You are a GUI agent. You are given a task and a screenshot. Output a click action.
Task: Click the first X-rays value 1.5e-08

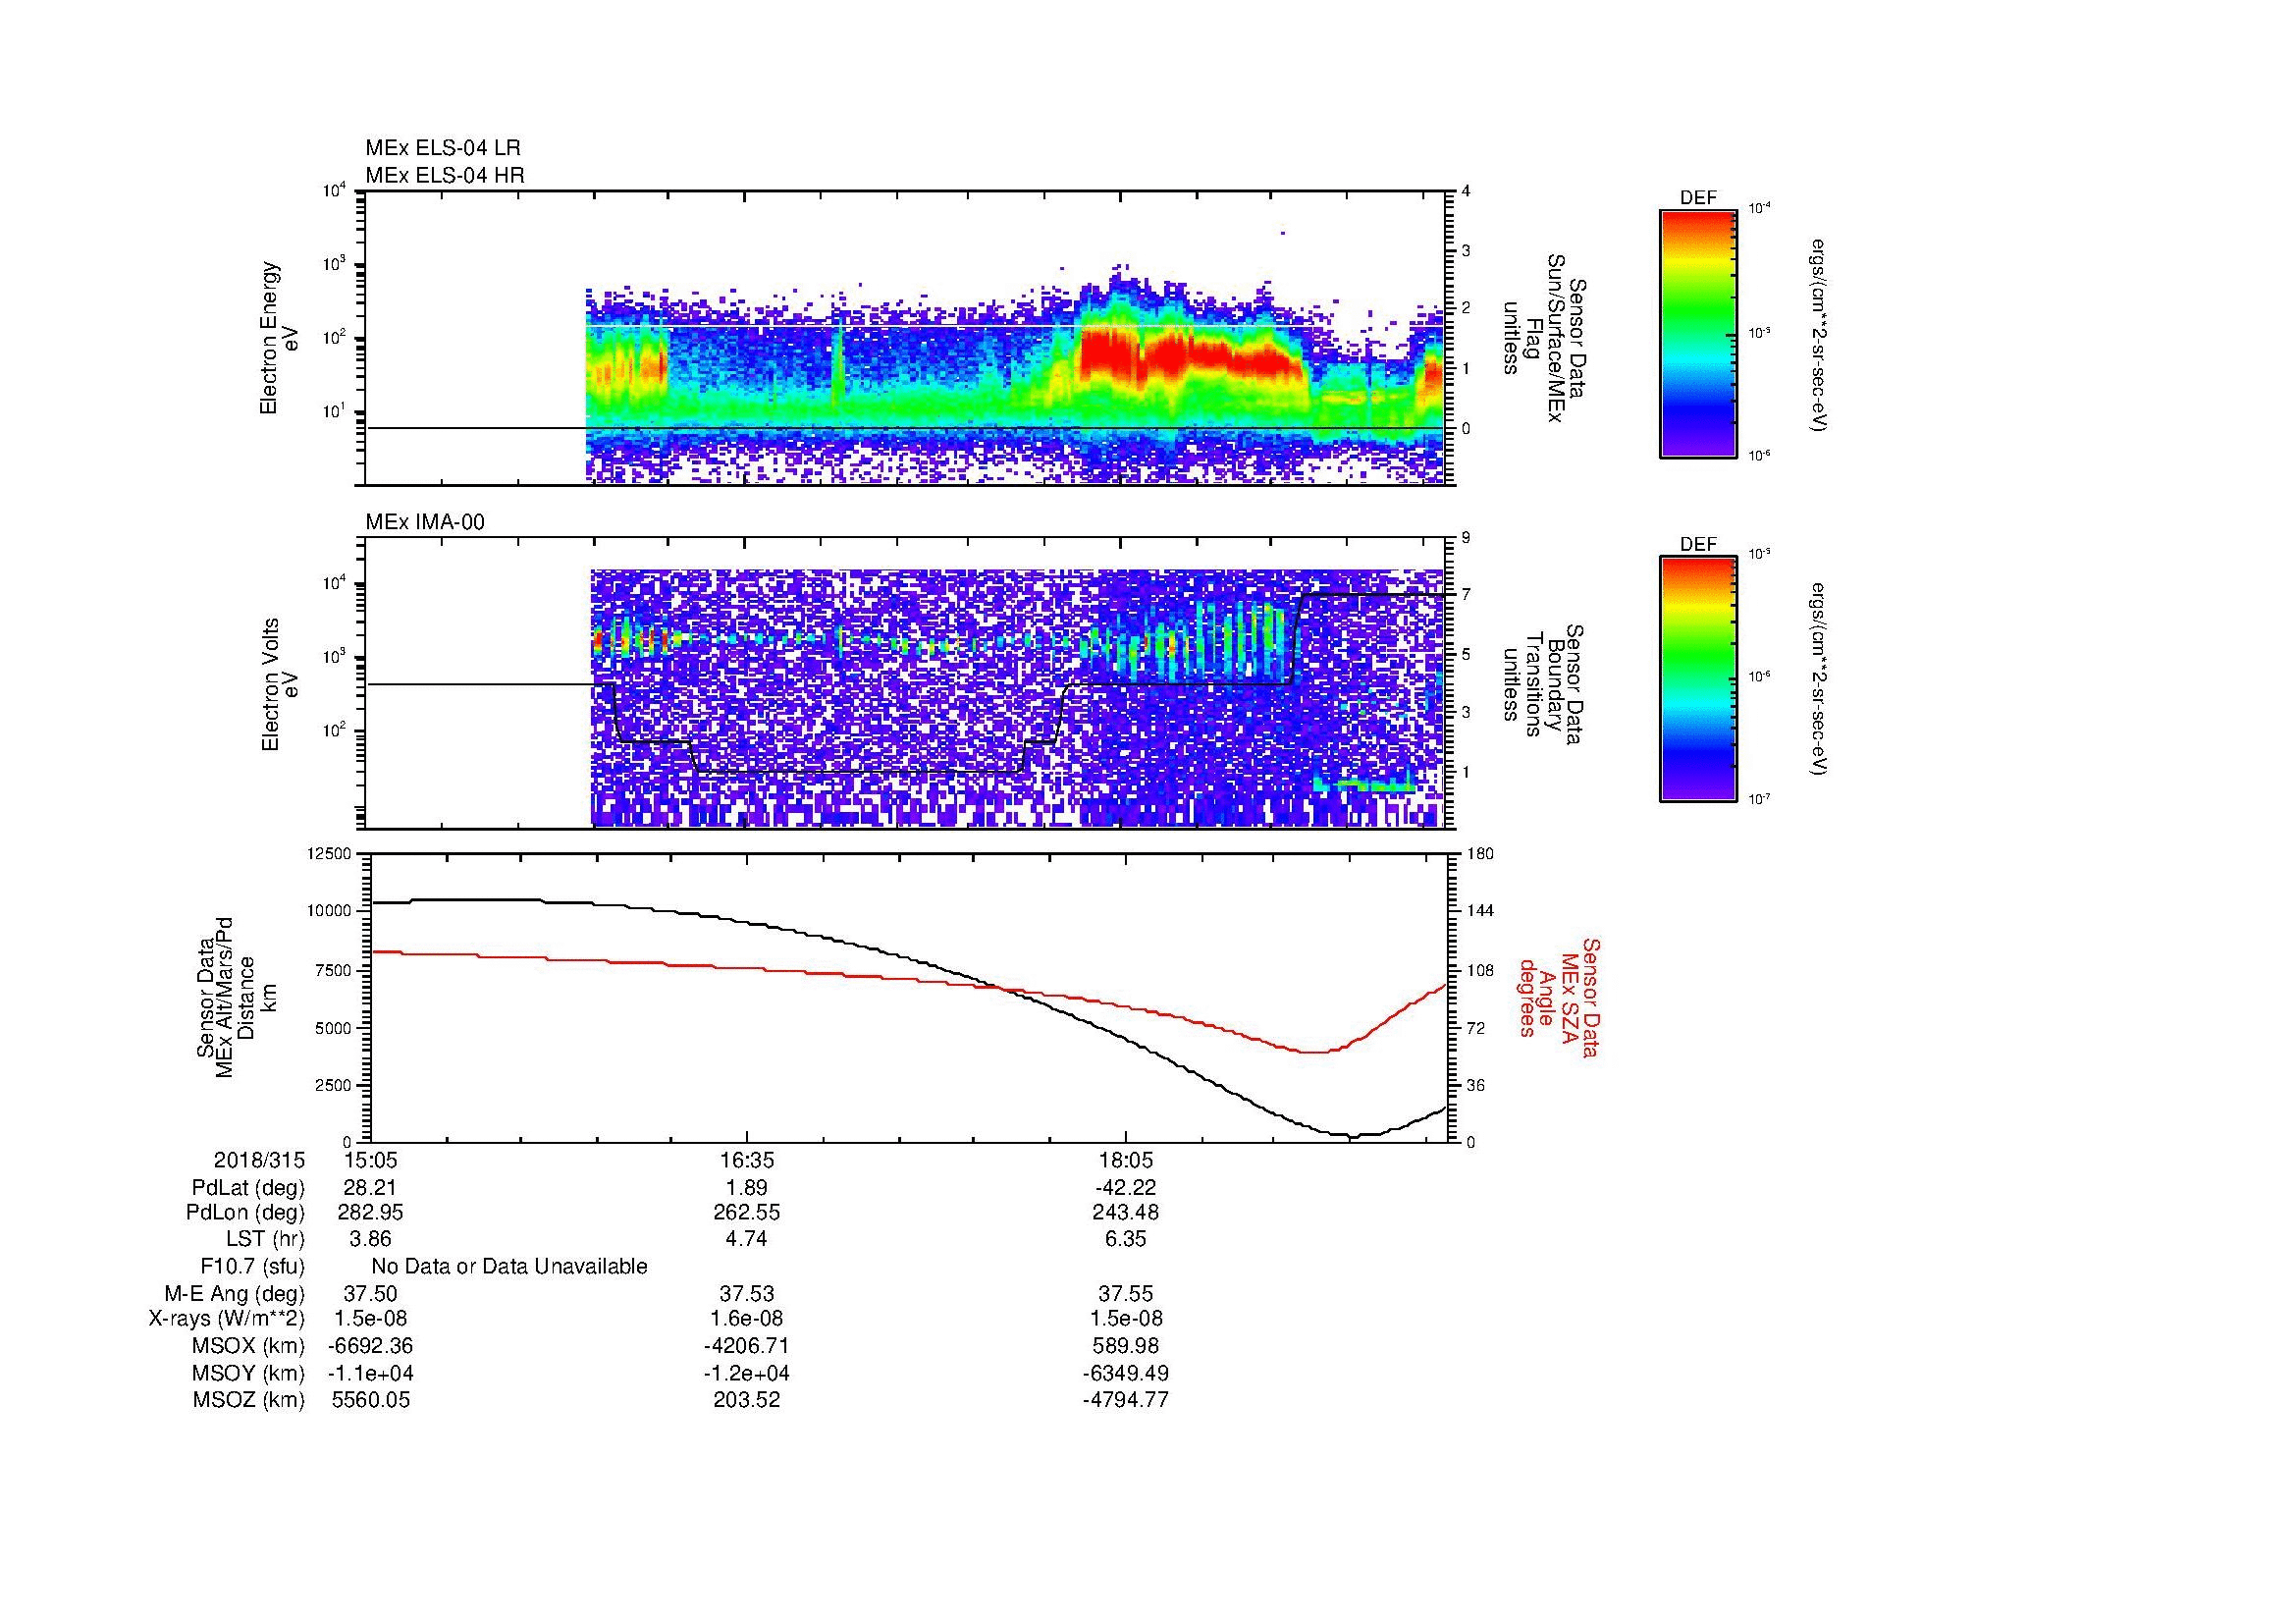370,1319
